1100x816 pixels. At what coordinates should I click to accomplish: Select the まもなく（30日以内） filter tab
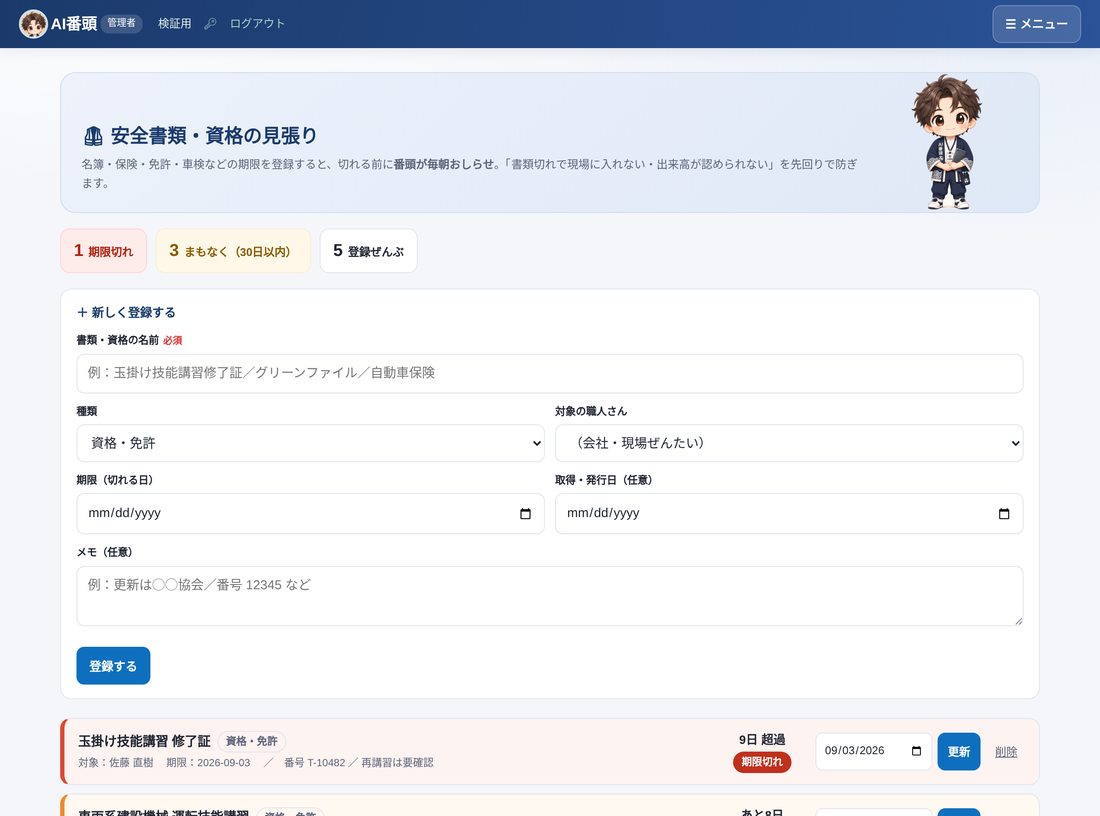[x=233, y=251]
